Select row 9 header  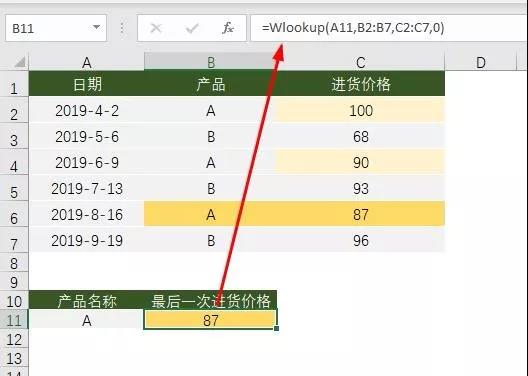14,282
